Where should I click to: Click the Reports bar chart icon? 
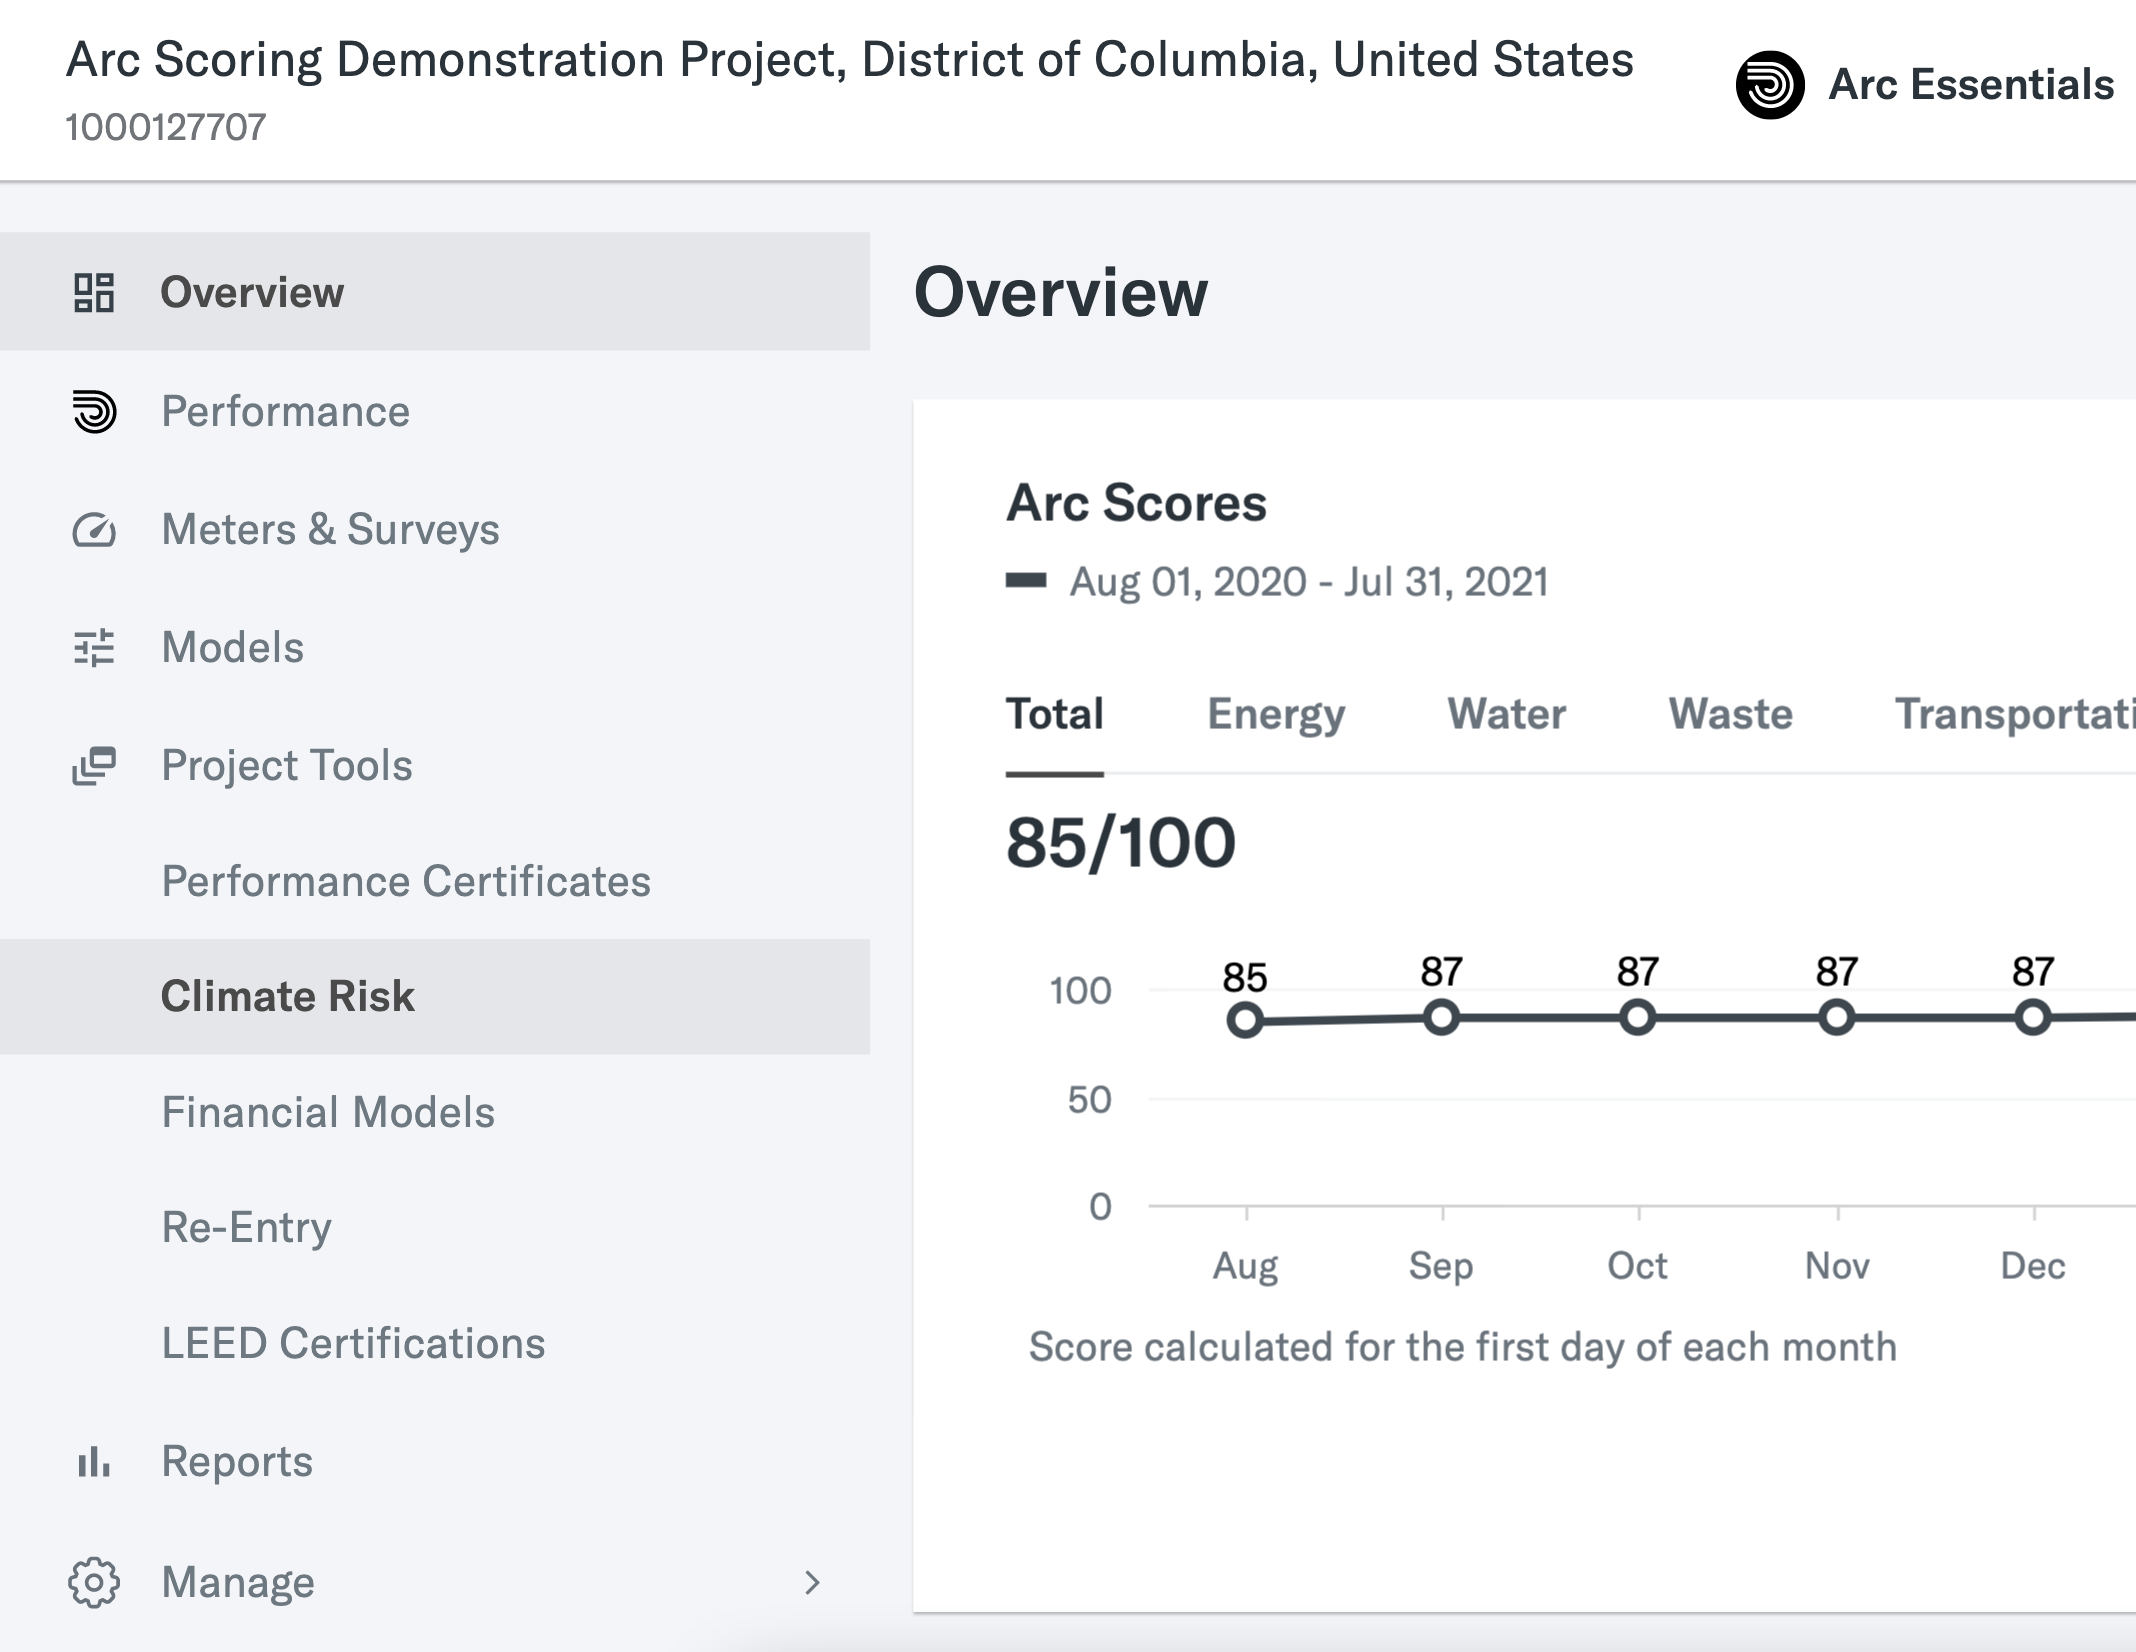pyautogui.click(x=94, y=1462)
